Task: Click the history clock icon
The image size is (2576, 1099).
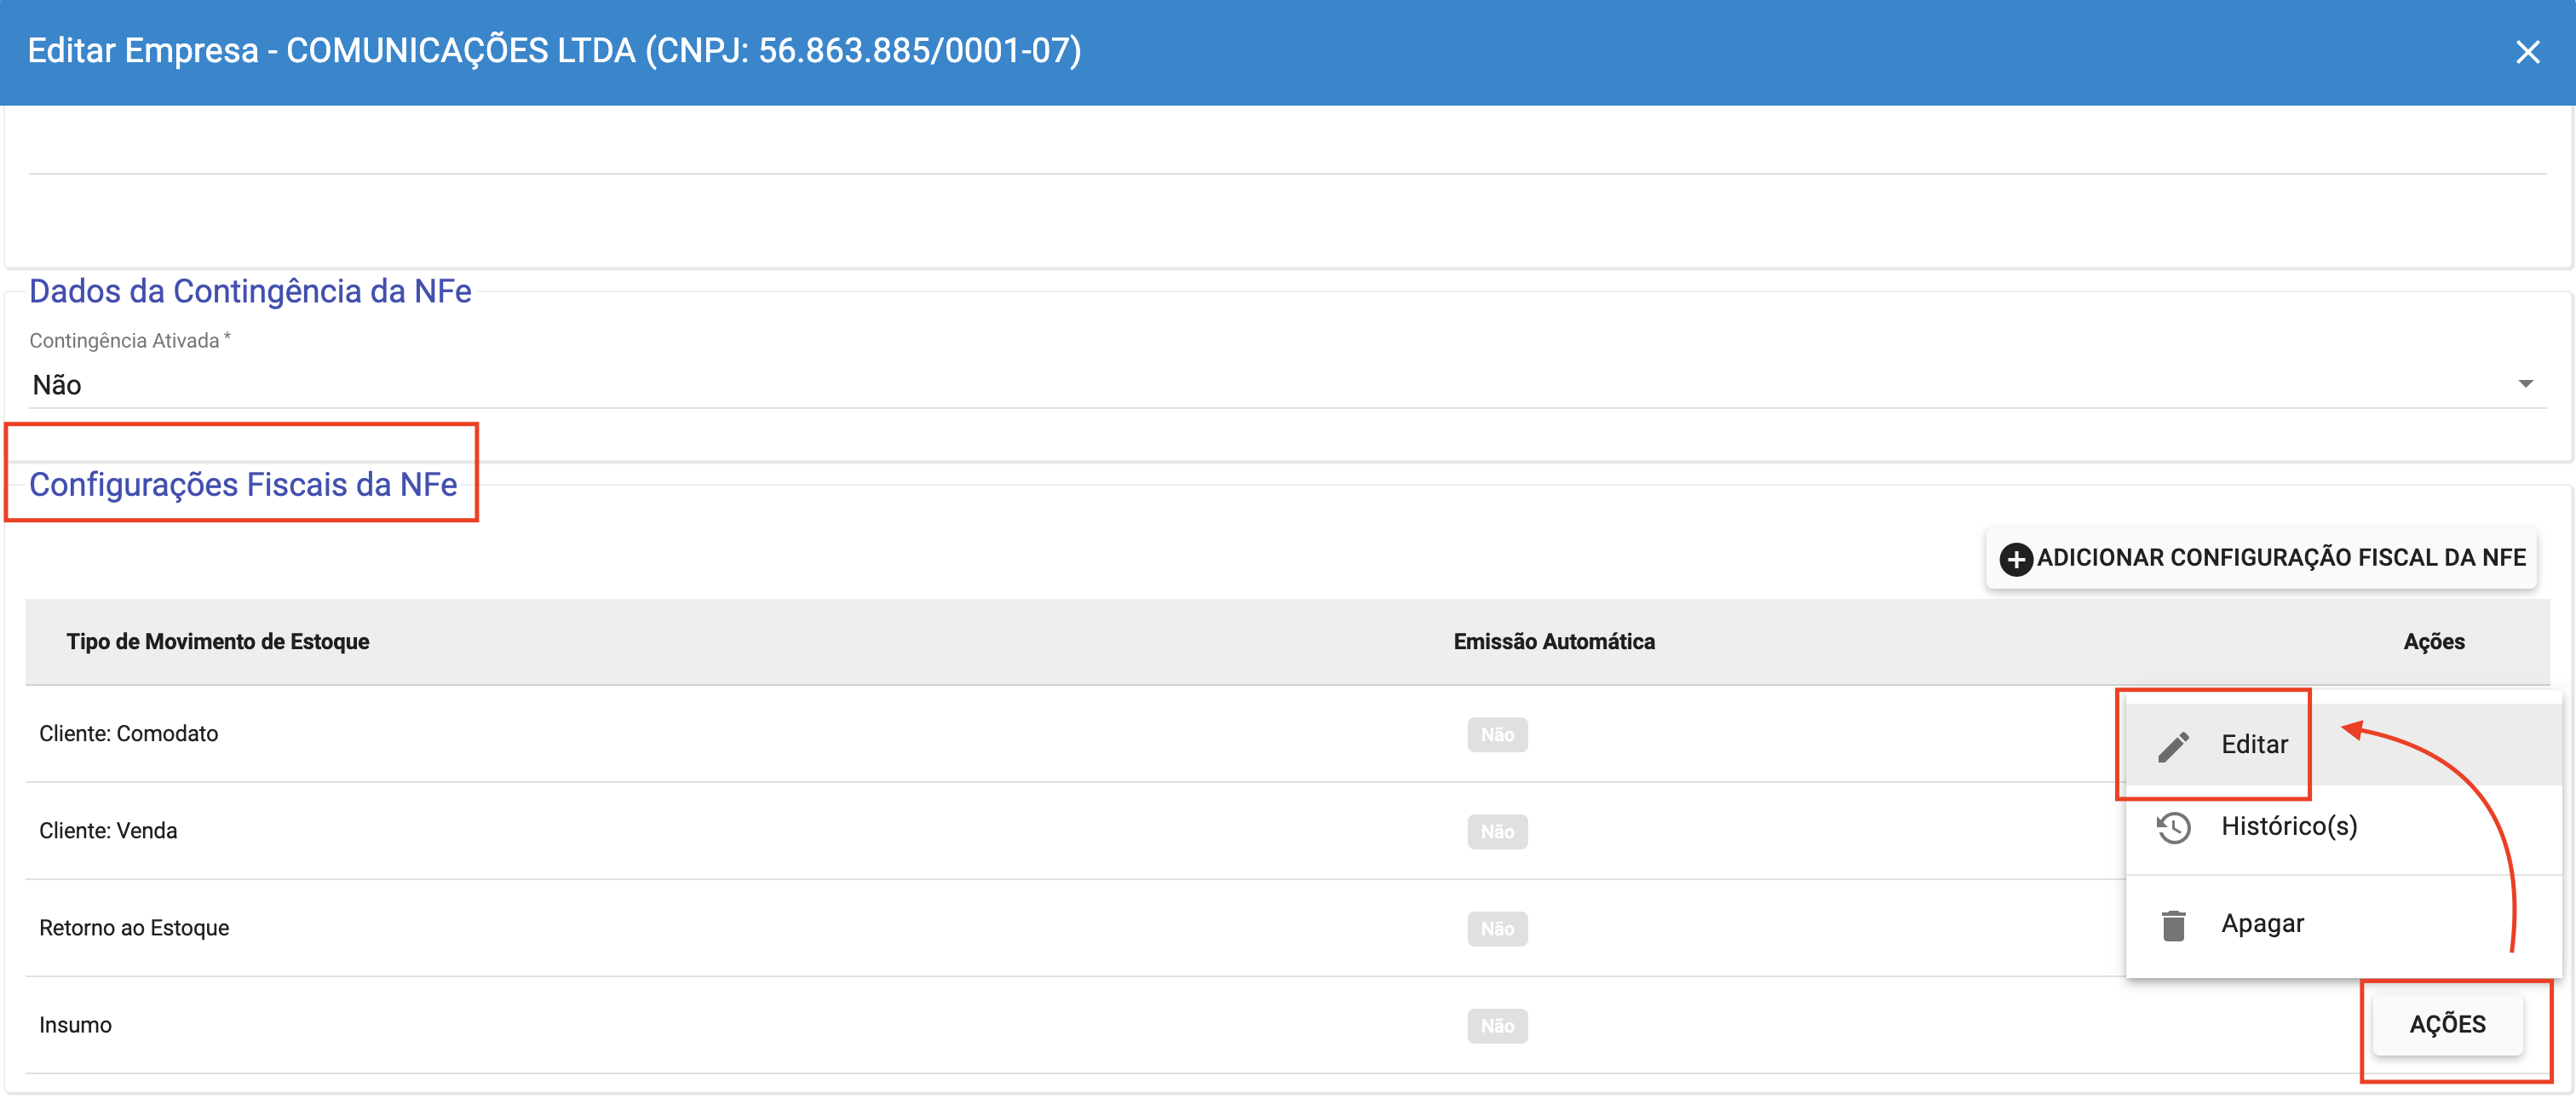Action: (2173, 828)
